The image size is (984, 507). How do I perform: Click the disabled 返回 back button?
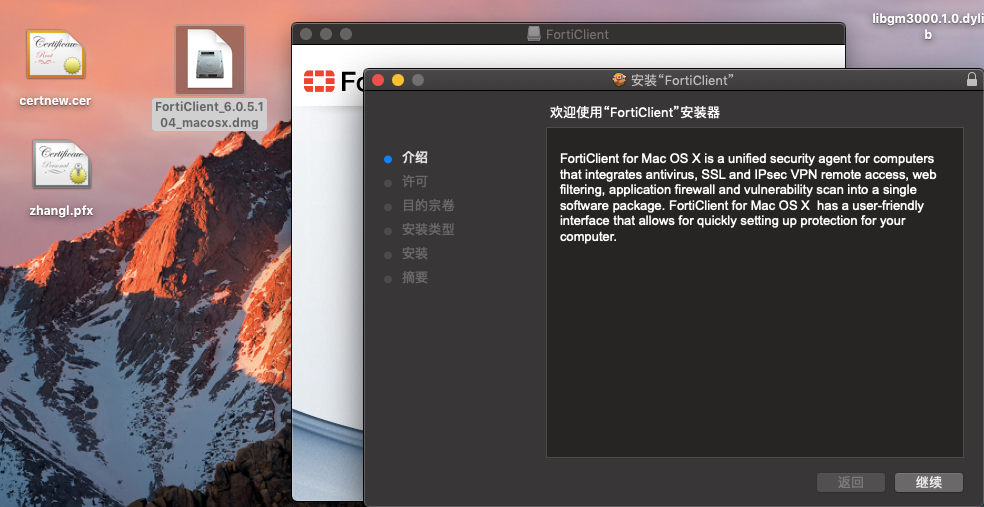850,483
